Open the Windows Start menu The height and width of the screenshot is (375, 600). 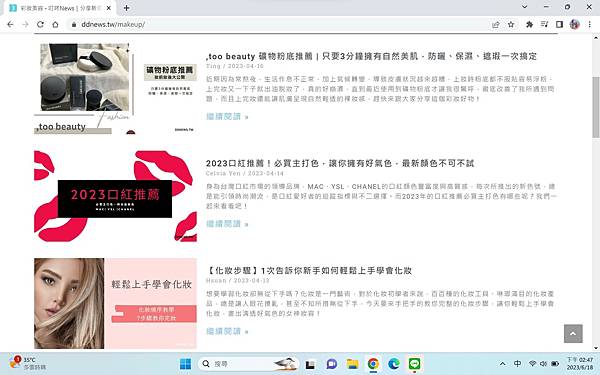coord(185,364)
